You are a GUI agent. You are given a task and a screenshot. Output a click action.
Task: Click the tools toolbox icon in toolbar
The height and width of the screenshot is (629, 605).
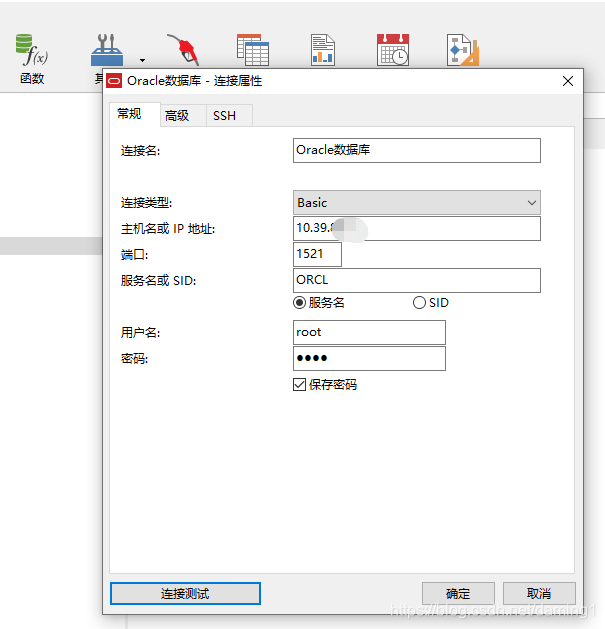pos(107,50)
